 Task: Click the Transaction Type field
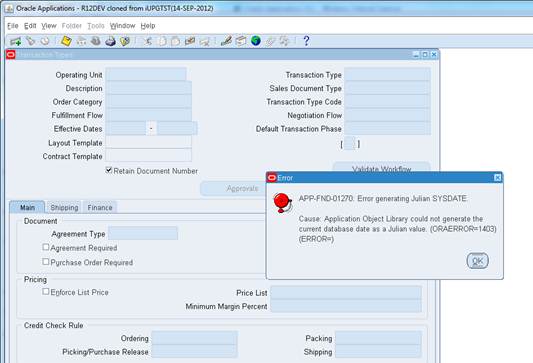[388, 74]
